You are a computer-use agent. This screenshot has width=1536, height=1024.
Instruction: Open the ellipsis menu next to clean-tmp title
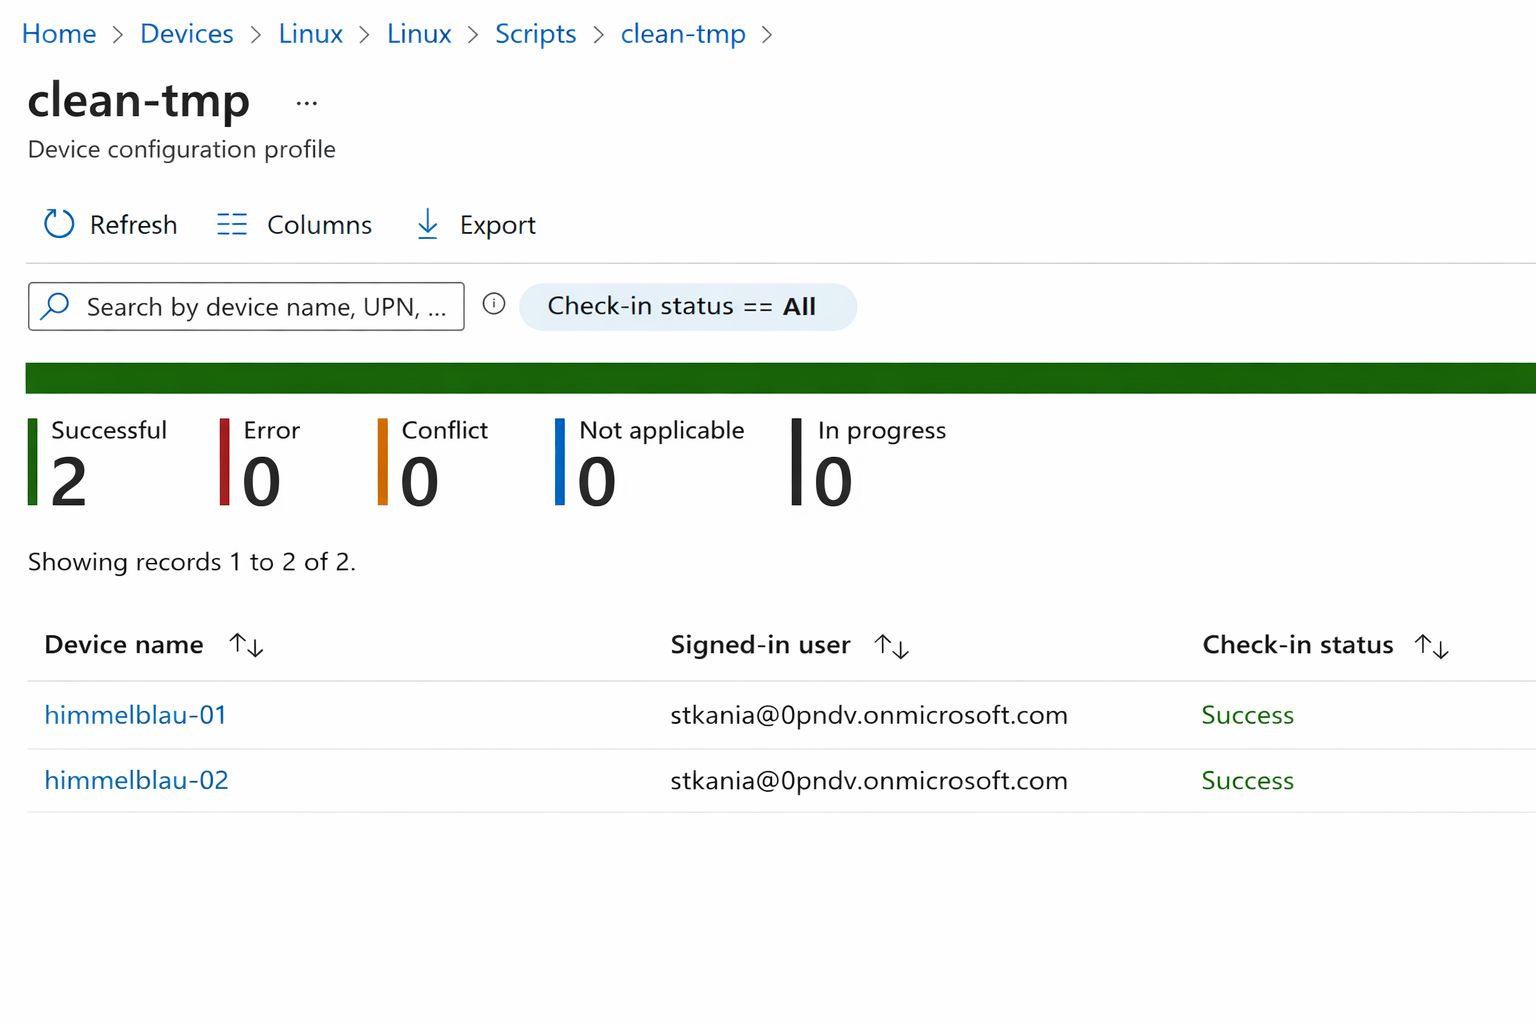pos(307,103)
